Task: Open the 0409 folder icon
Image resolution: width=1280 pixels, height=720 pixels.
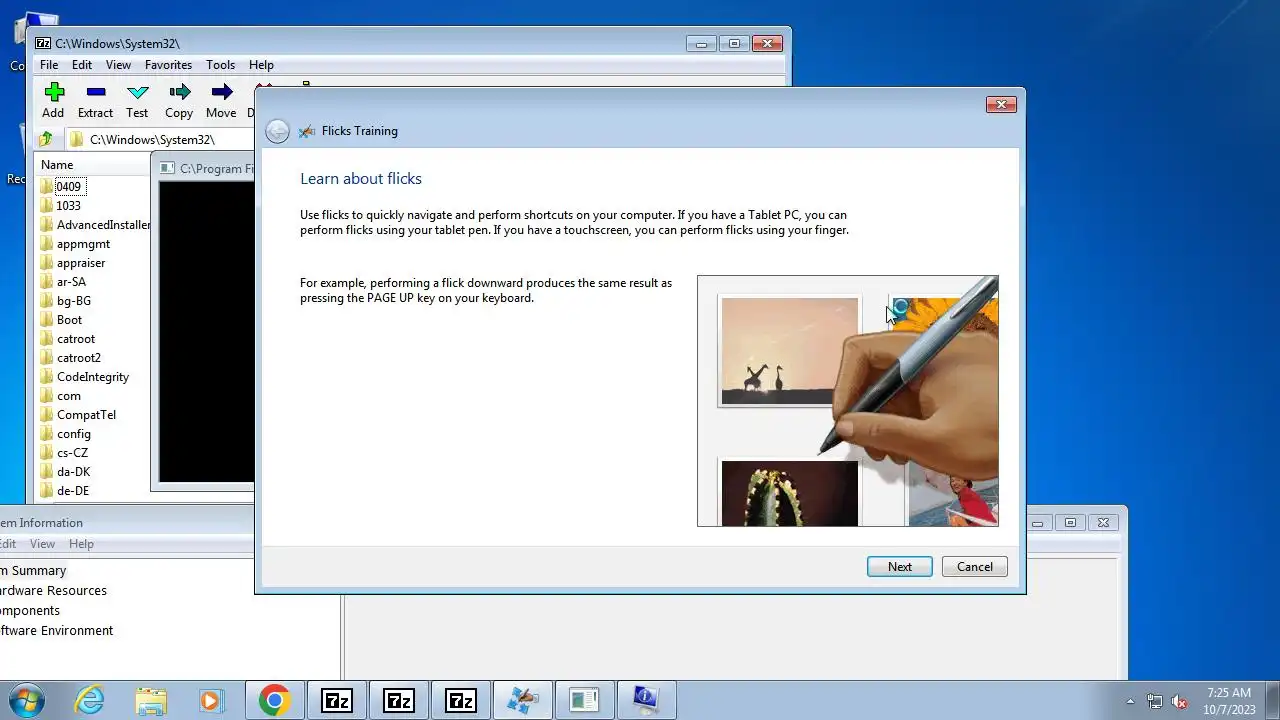Action: [x=47, y=186]
